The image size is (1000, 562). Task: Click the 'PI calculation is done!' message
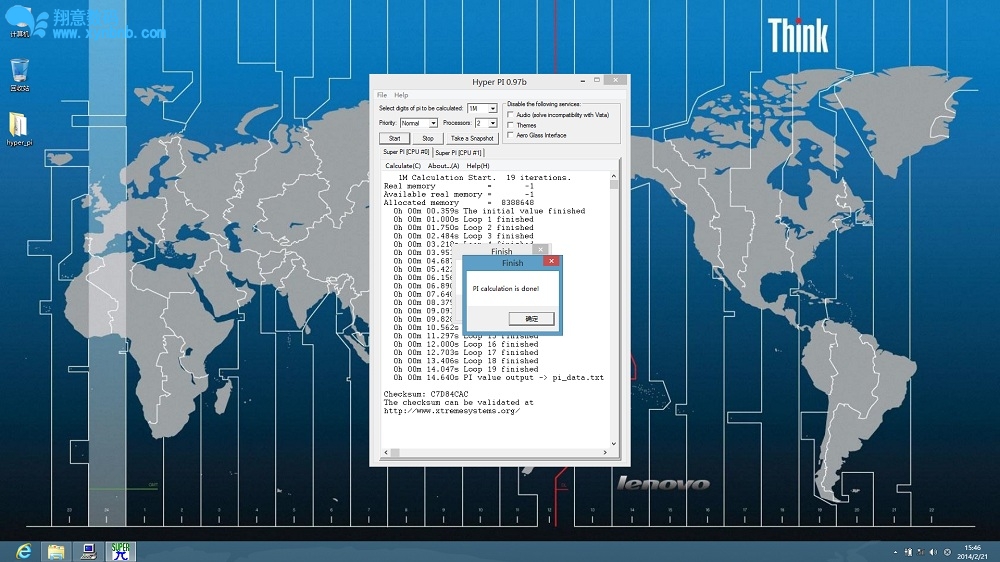pos(506,289)
